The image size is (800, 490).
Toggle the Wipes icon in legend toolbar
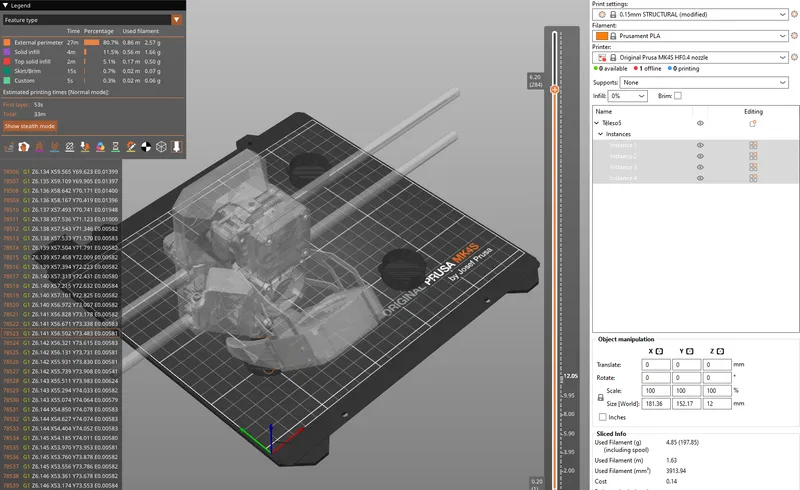click(24, 147)
